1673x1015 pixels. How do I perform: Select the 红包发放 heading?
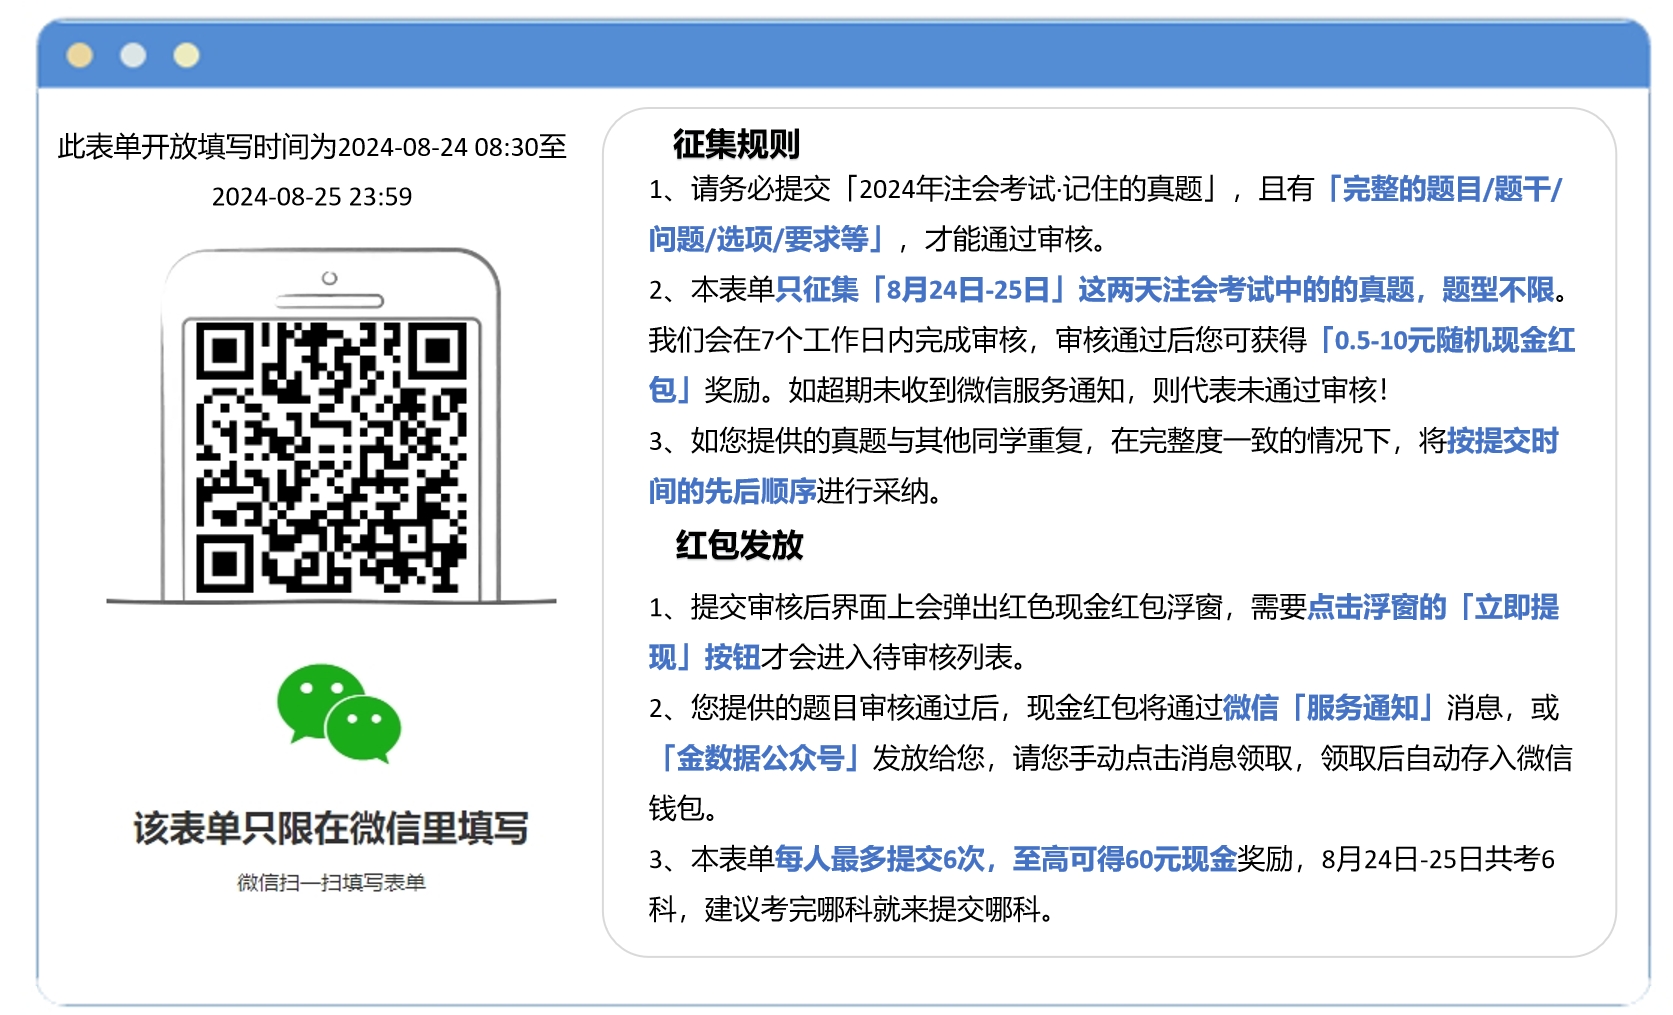pos(739,545)
